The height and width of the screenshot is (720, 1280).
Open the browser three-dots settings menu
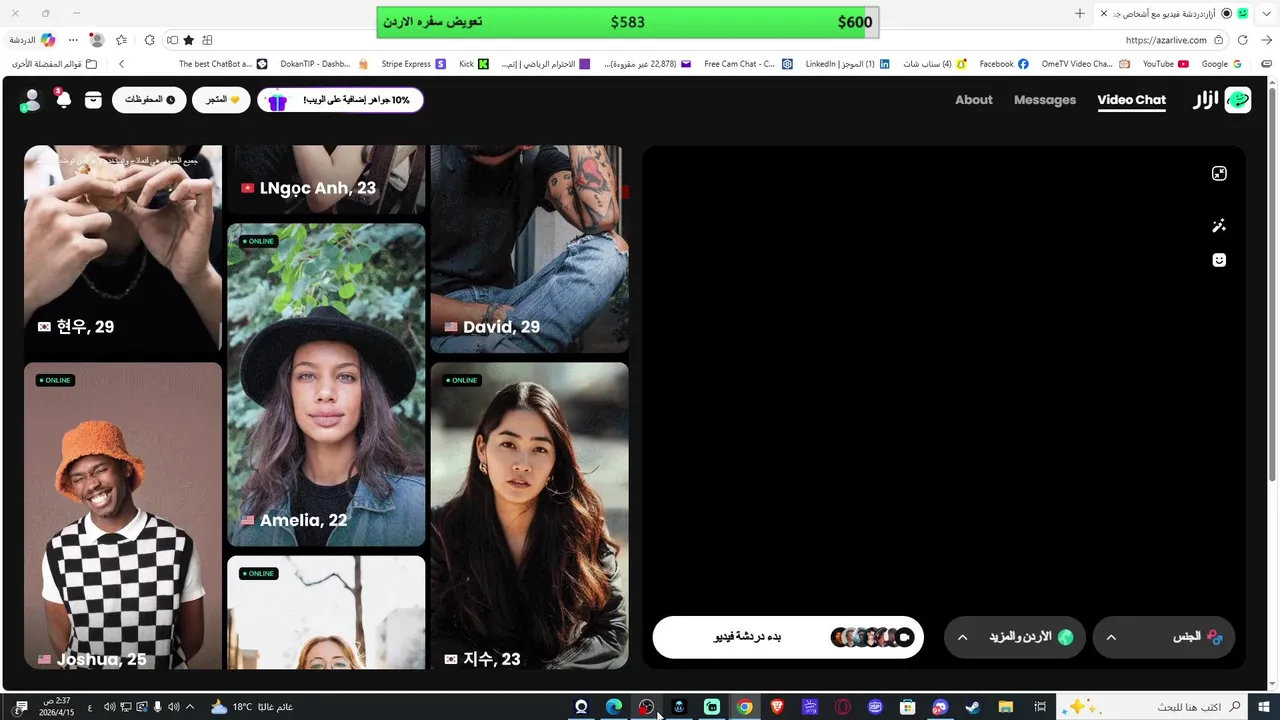click(x=73, y=40)
